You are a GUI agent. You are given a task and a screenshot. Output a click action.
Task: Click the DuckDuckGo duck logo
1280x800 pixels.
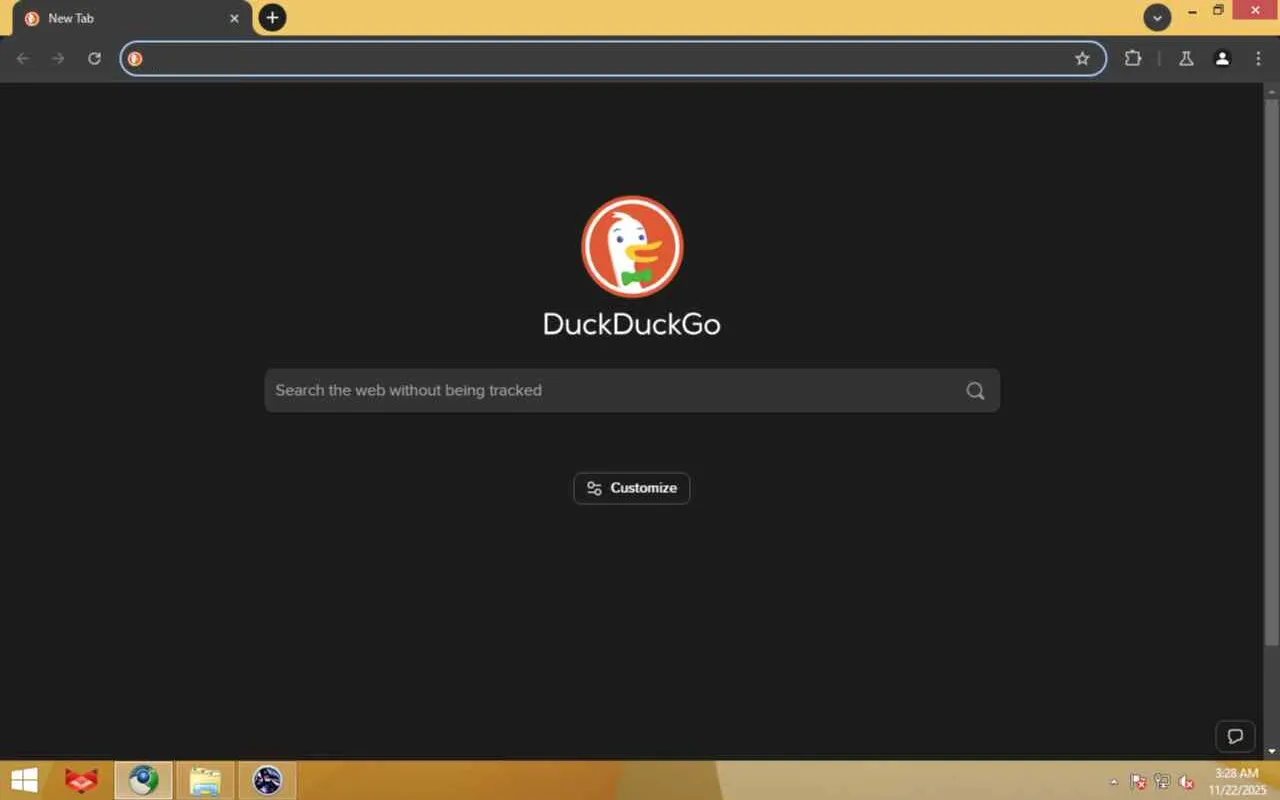(x=632, y=246)
